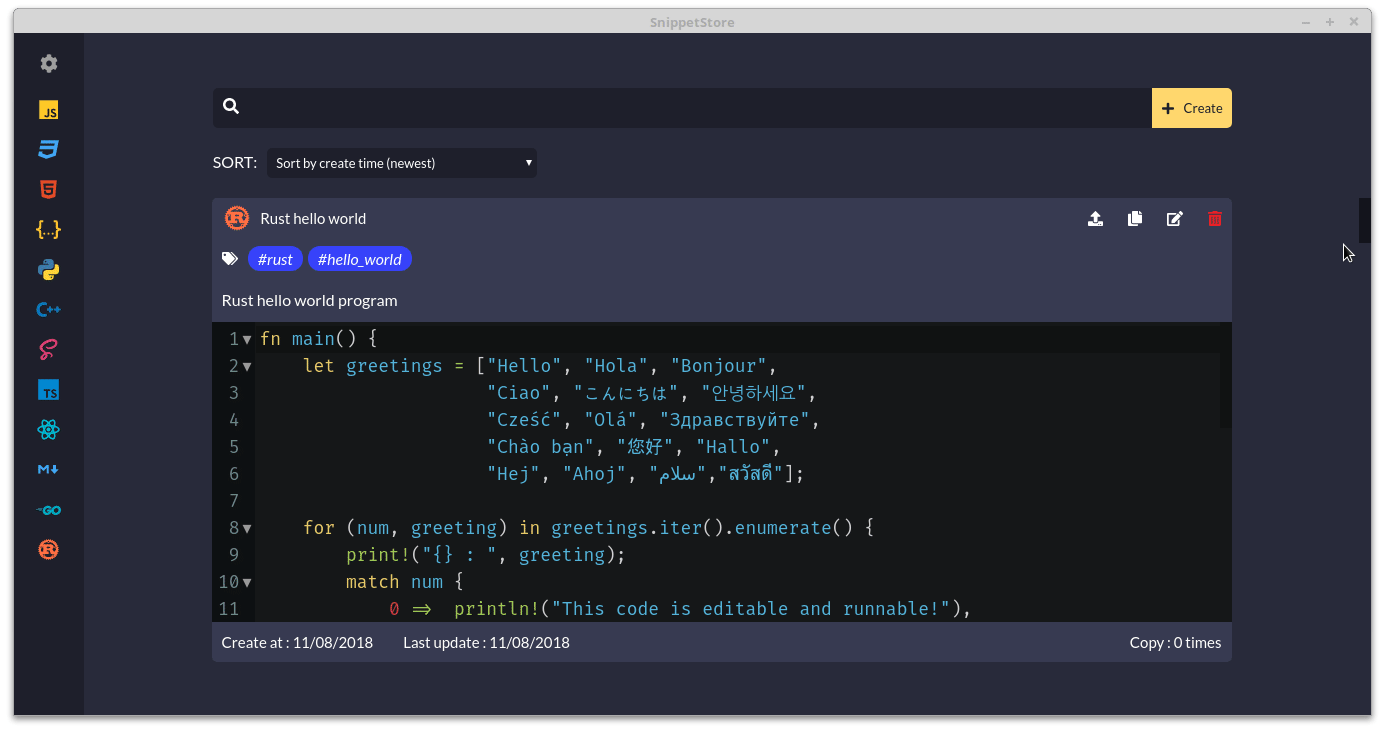Click 'Create at : 11/08/2018' text

297,643
